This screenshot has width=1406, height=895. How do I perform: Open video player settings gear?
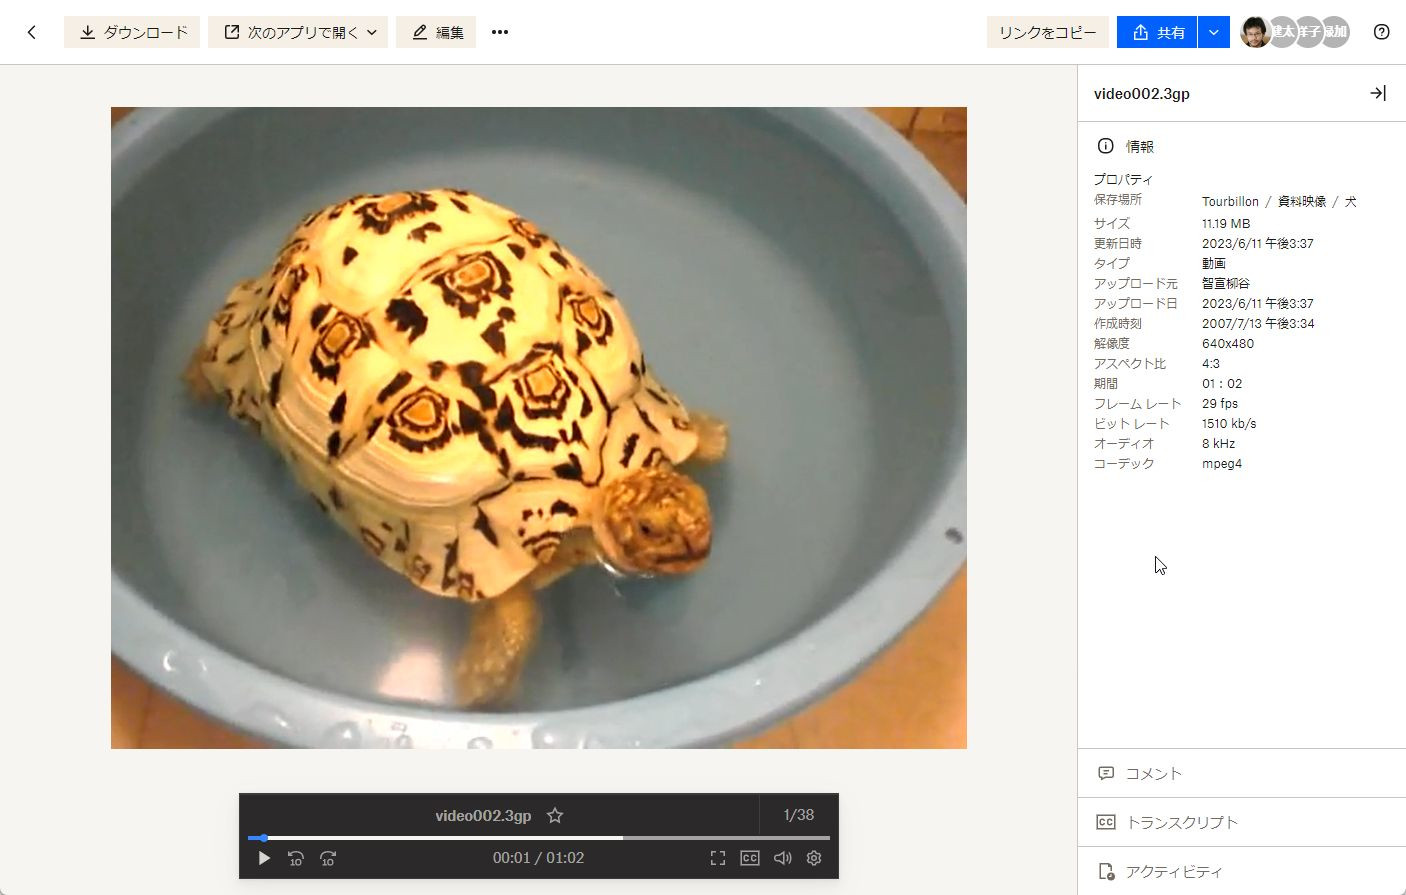[x=814, y=858]
